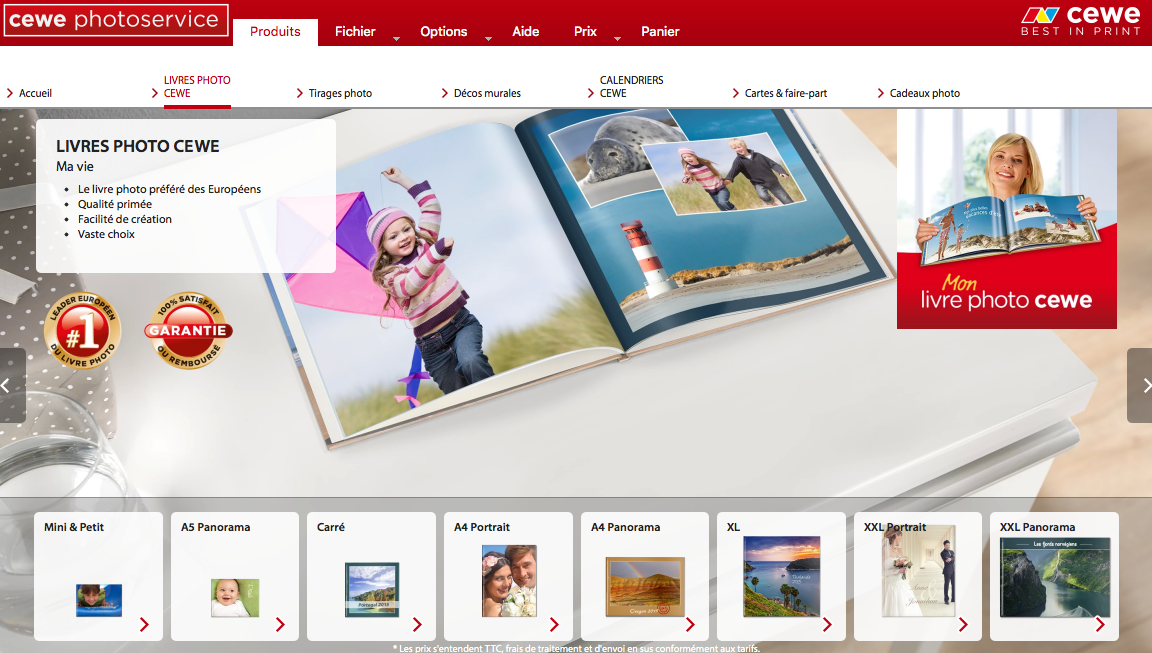
Task: Open the Produits tab
Action: coord(276,32)
